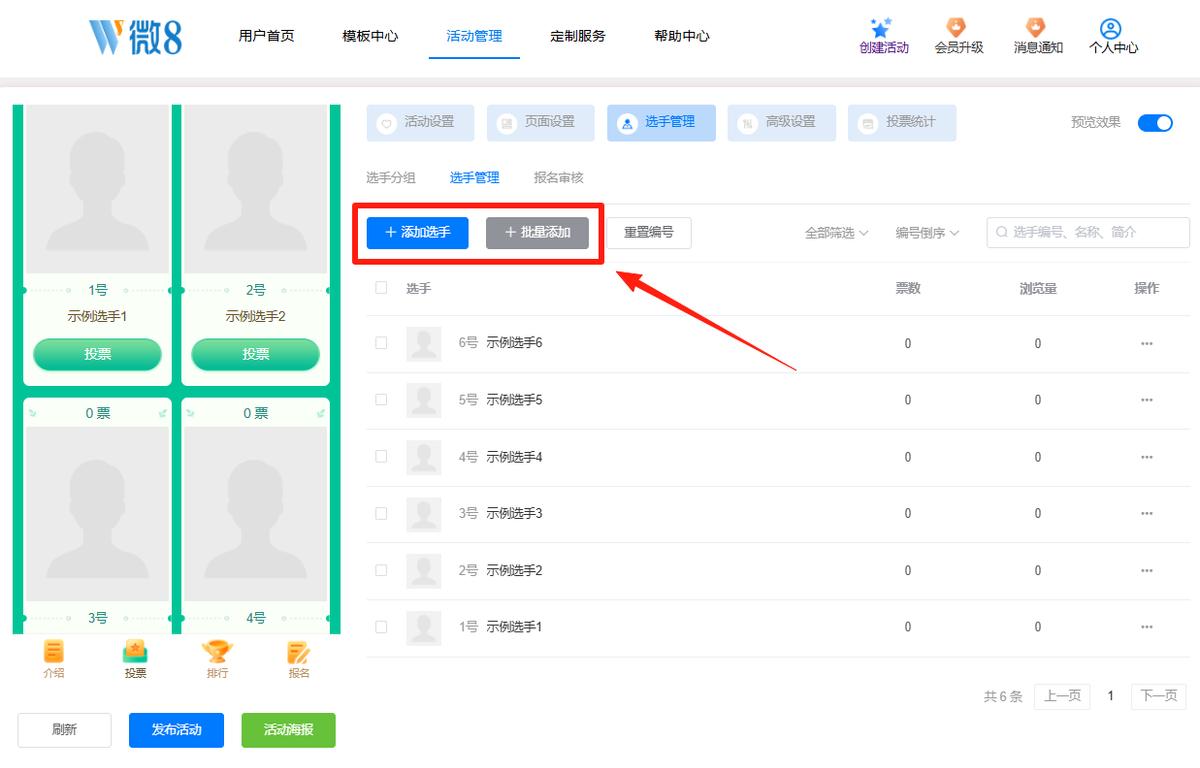The height and width of the screenshot is (768, 1200).
Task: Vote for 示例选手1 in preview
Action: (x=98, y=354)
